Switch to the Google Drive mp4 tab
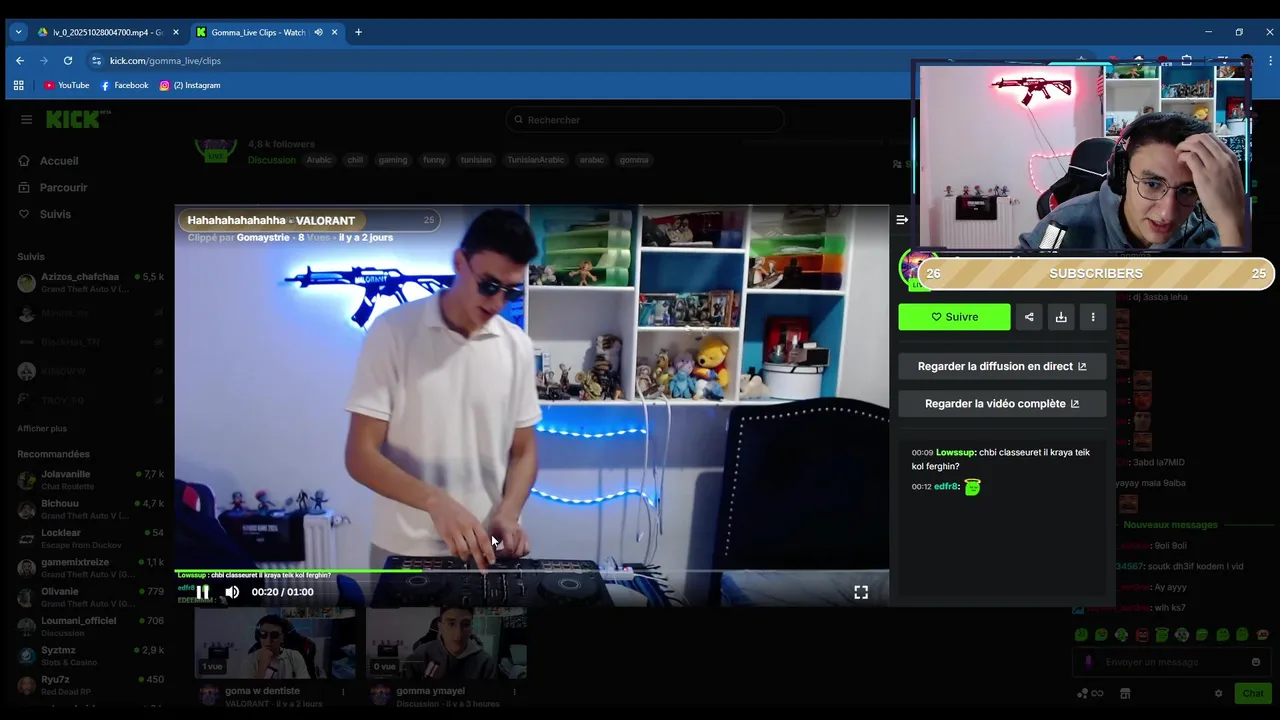 click(x=108, y=32)
